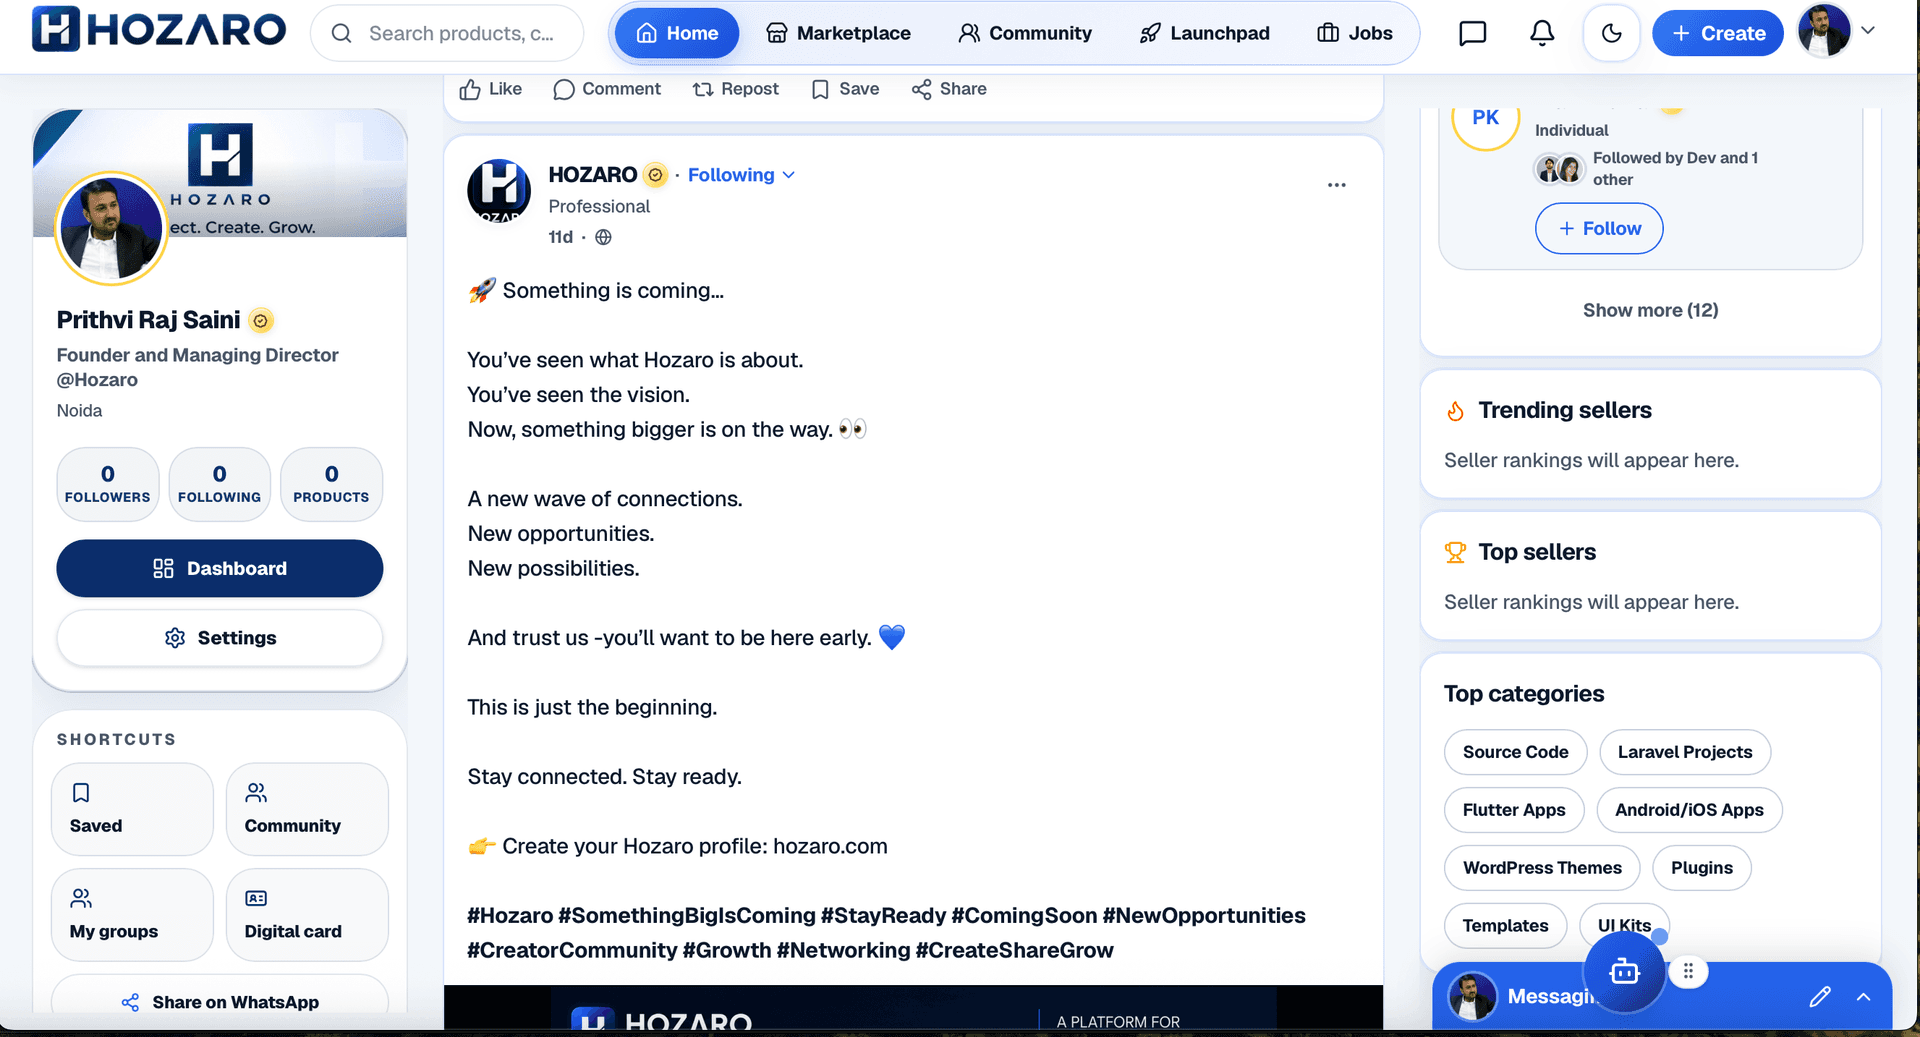Go to the Home tab

point(677,33)
